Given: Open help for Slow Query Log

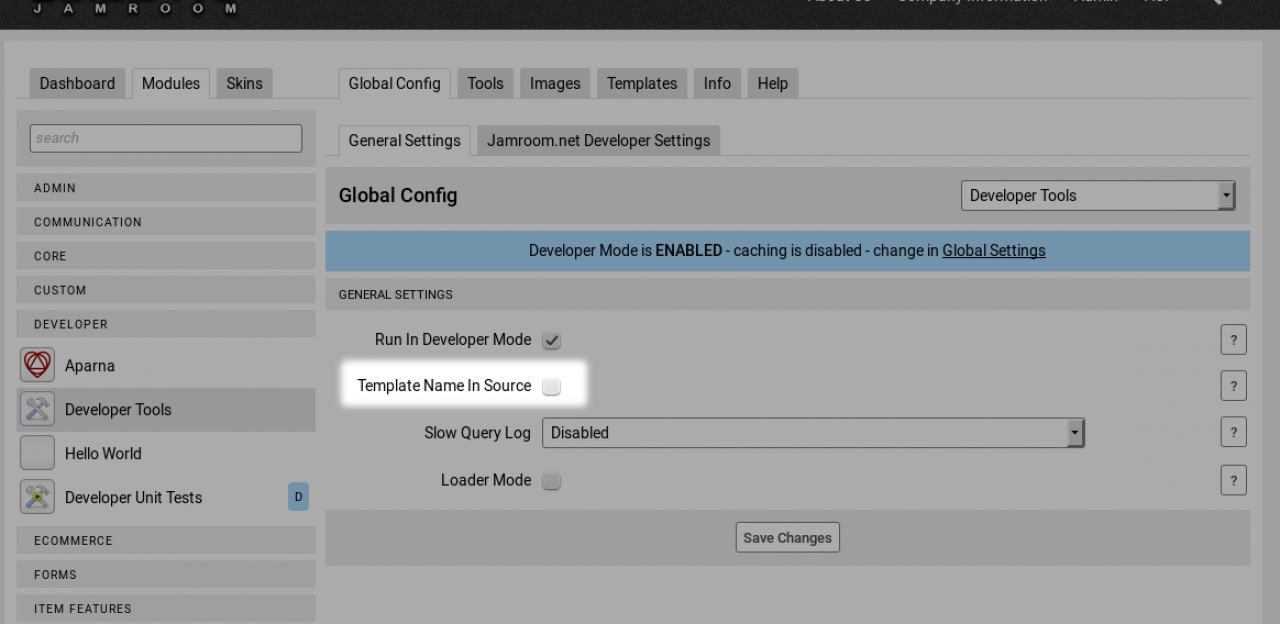Looking at the screenshot, I should (x=1233, y=432).
